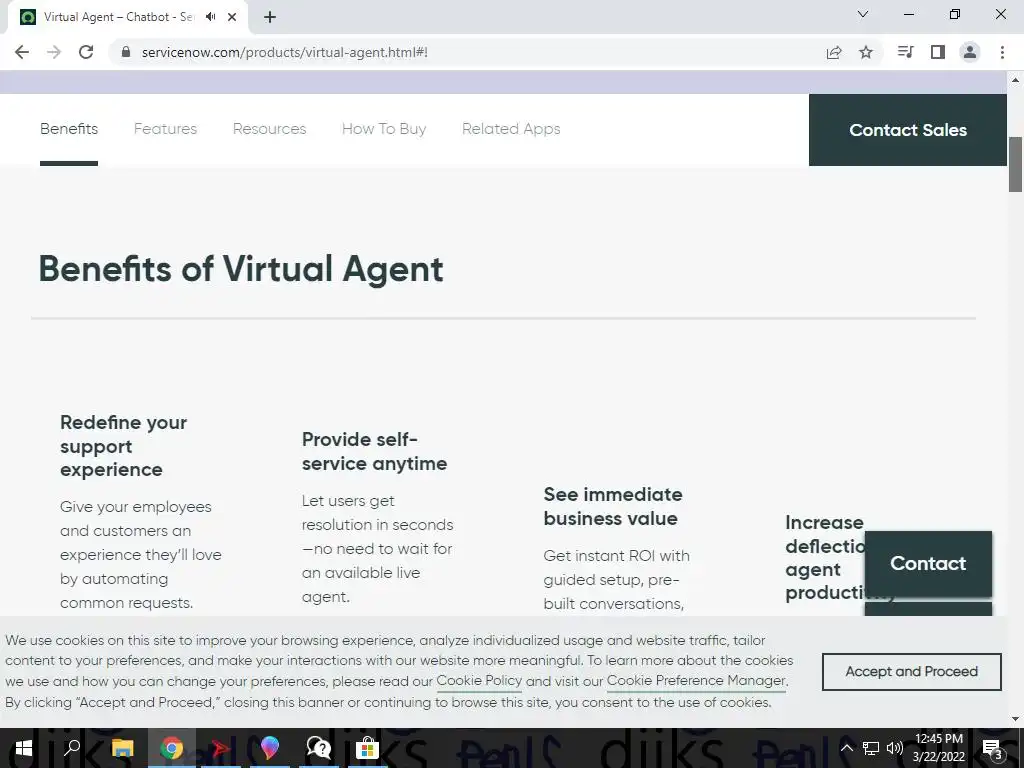Accept and Proceed with cookies
1024x768 pixels.
[912, 671]
